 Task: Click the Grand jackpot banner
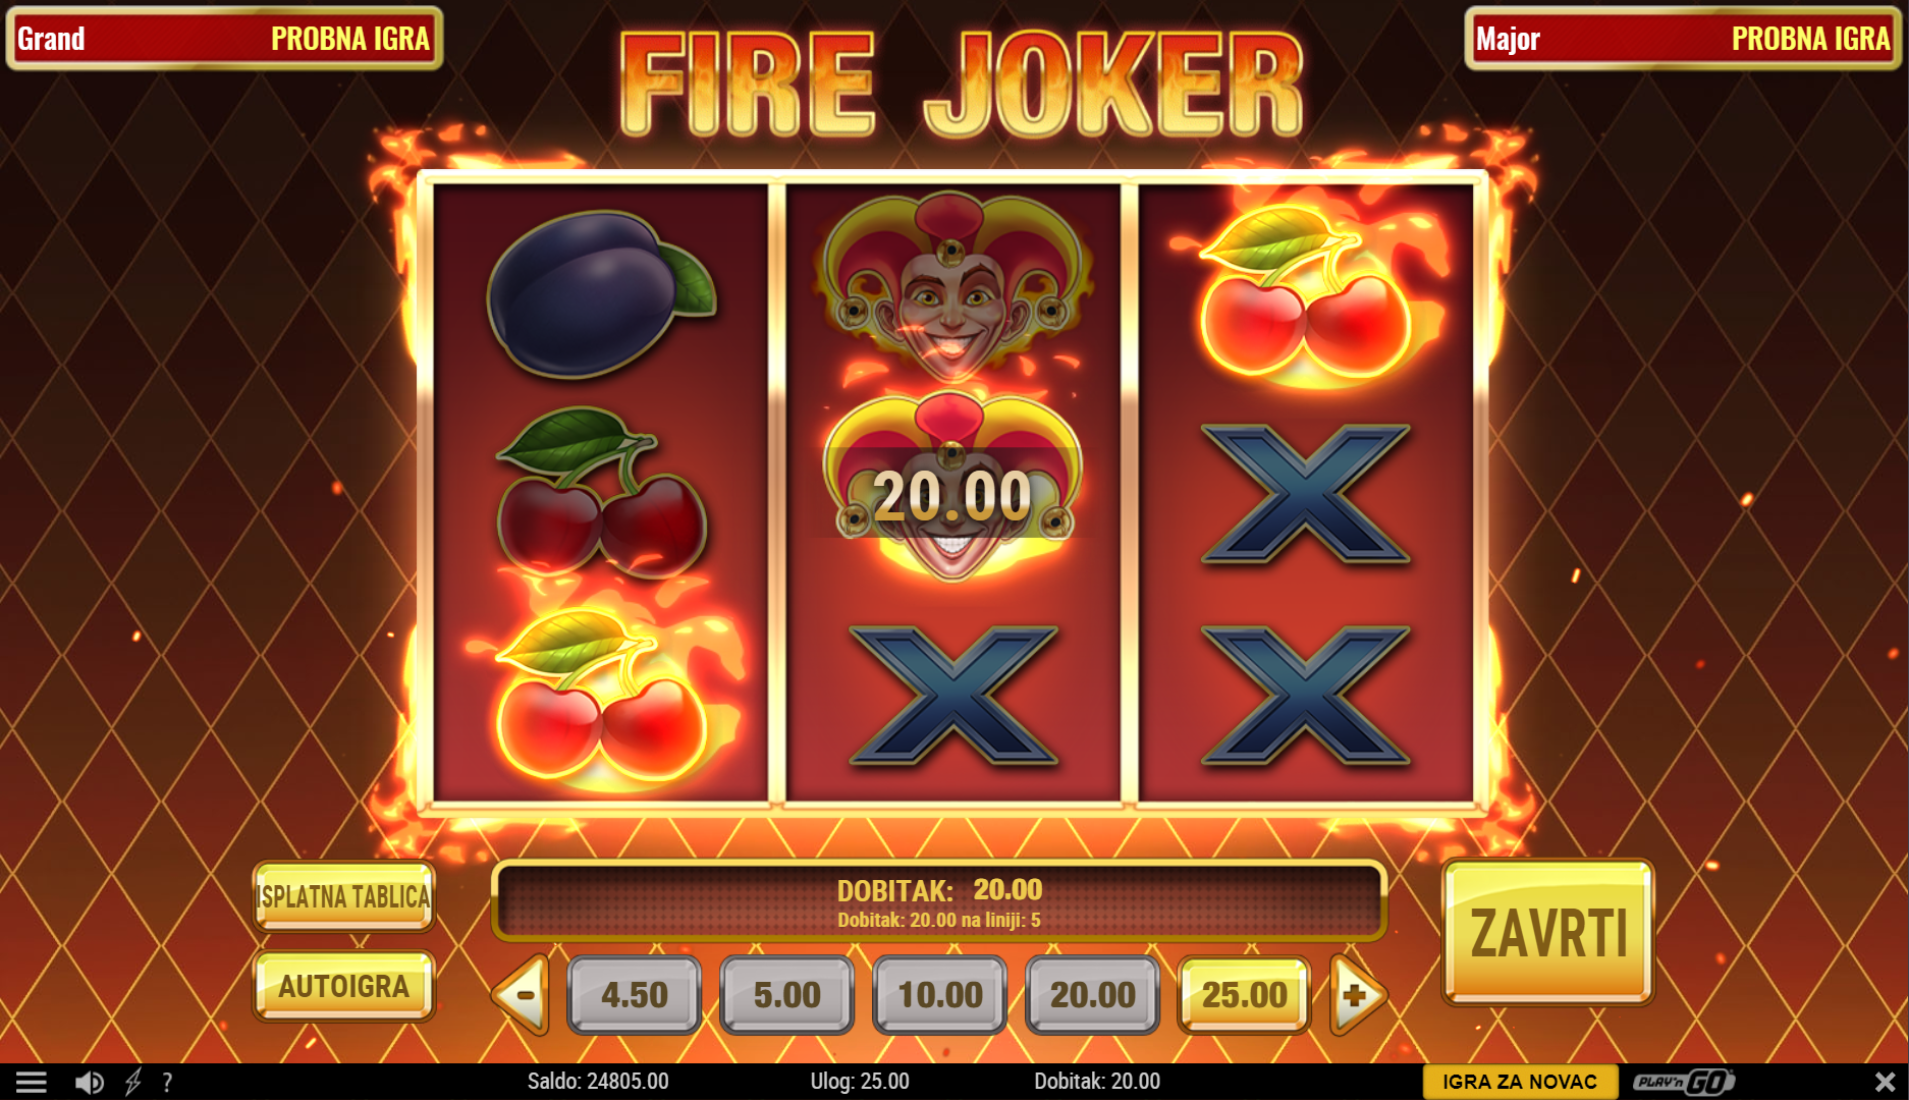pyautogui.click(x=224, y=38)
